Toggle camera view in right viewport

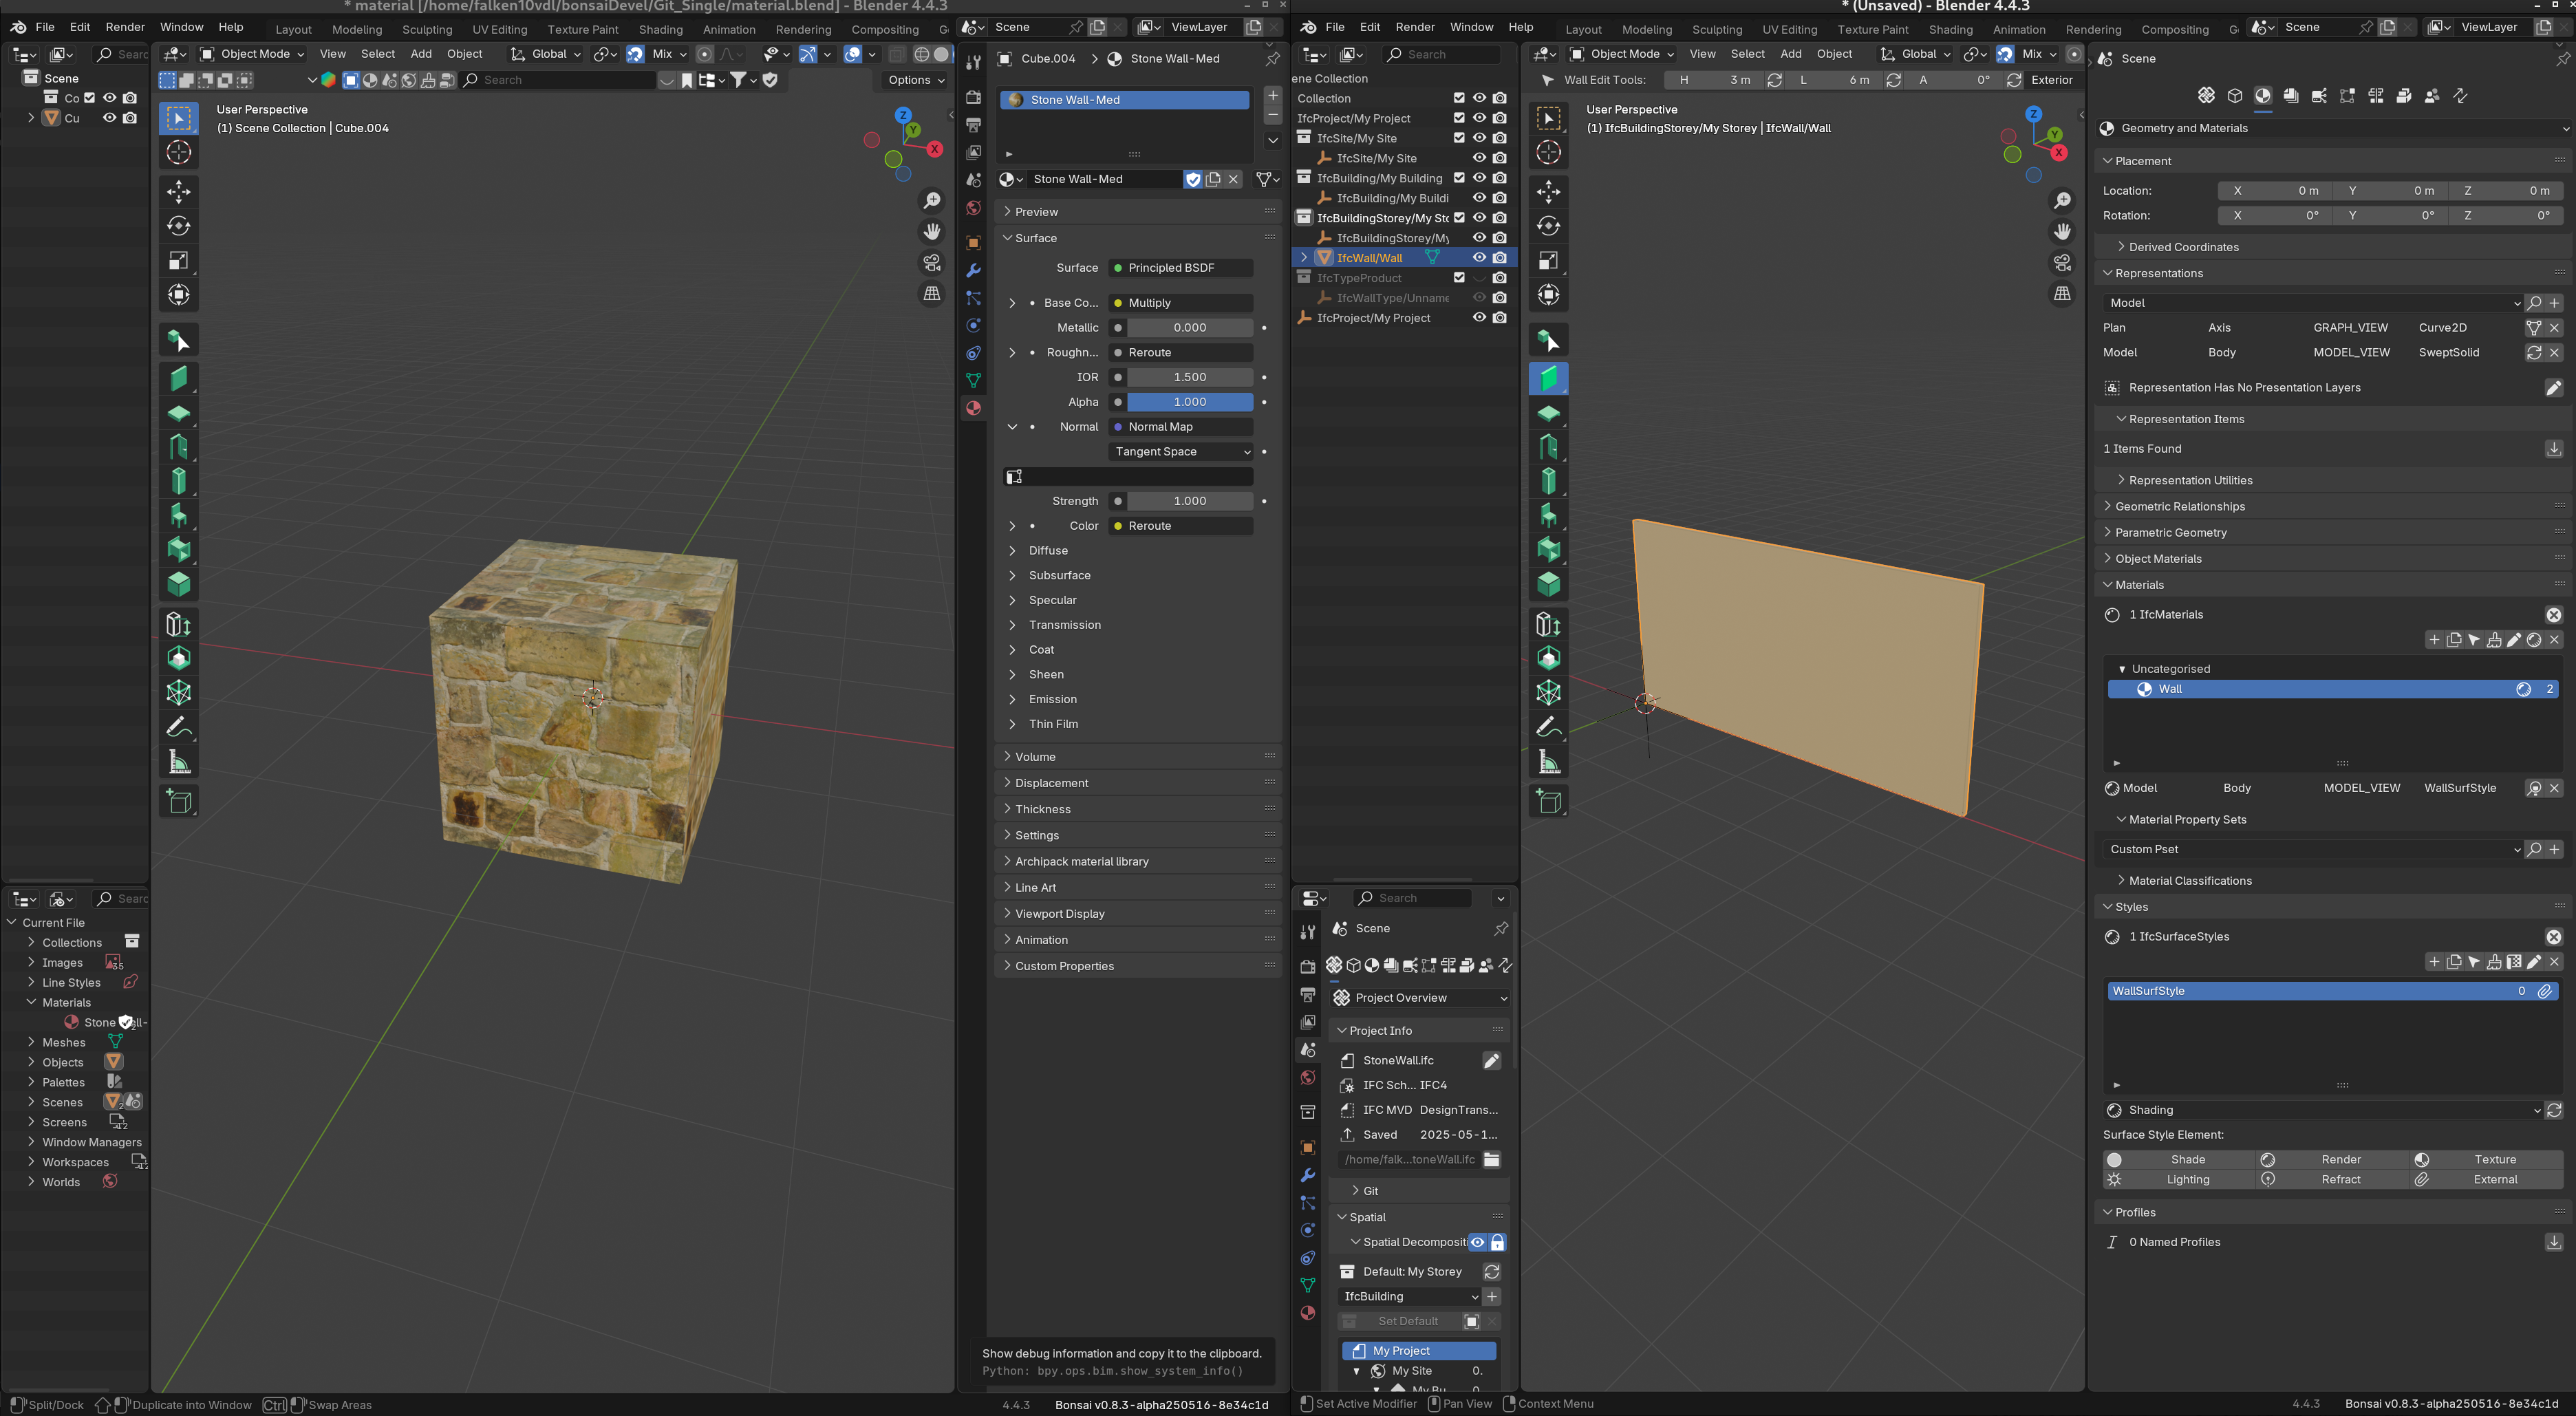[2062, 263]
